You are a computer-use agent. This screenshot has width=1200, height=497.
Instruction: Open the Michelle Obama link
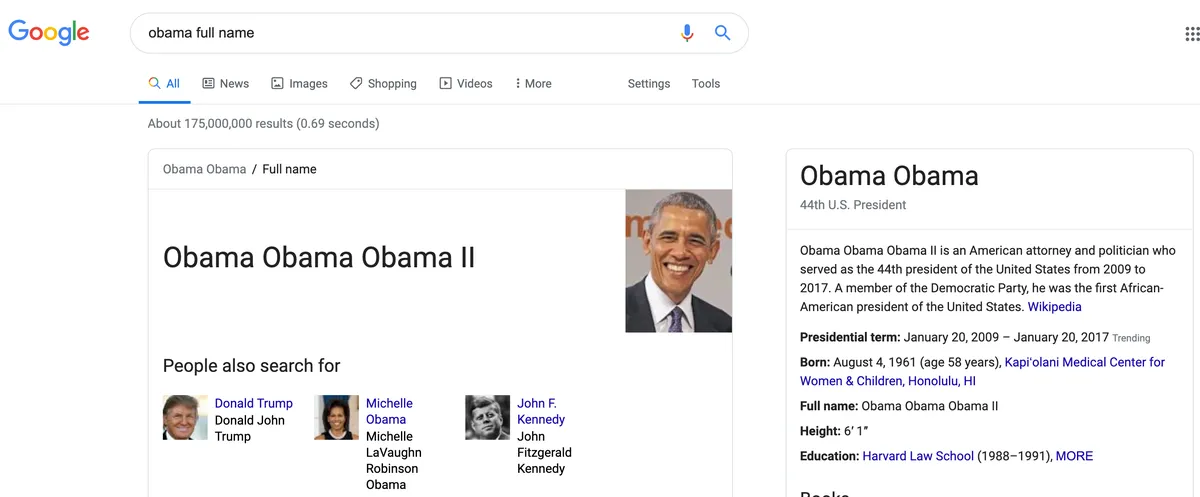coord(389,411)
